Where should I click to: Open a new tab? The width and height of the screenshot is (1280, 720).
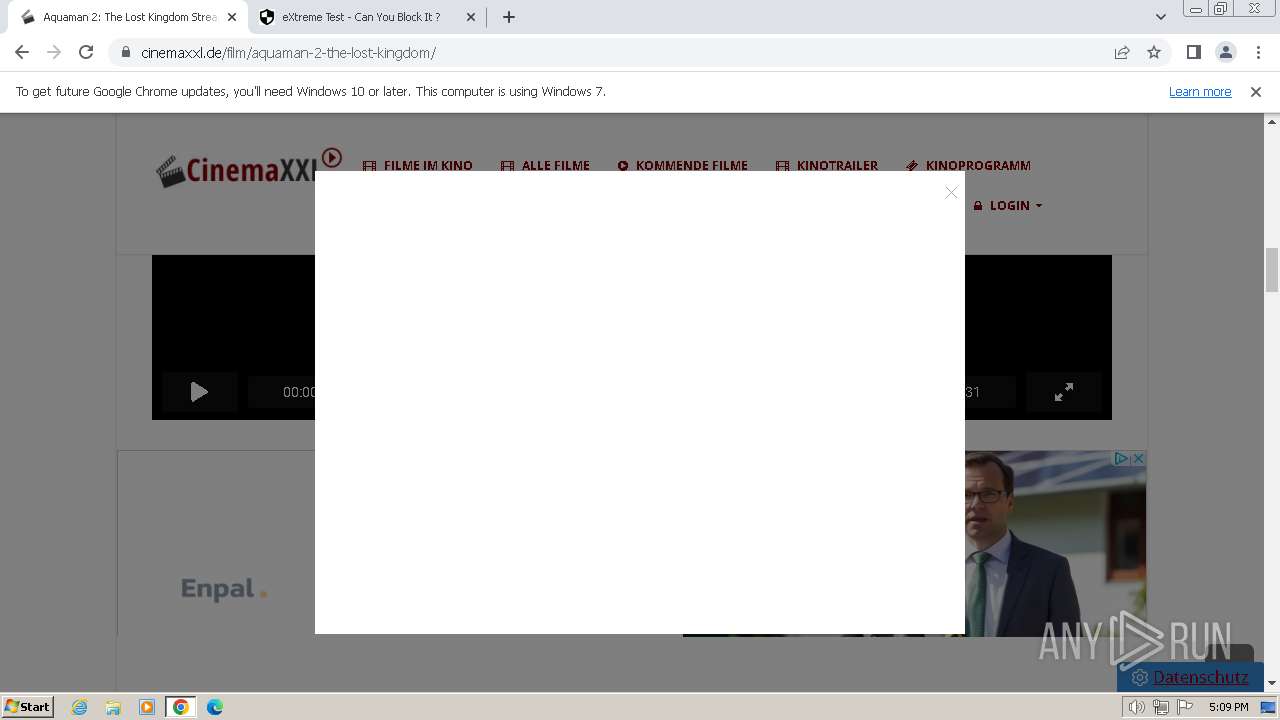click(x=508, y=17)
